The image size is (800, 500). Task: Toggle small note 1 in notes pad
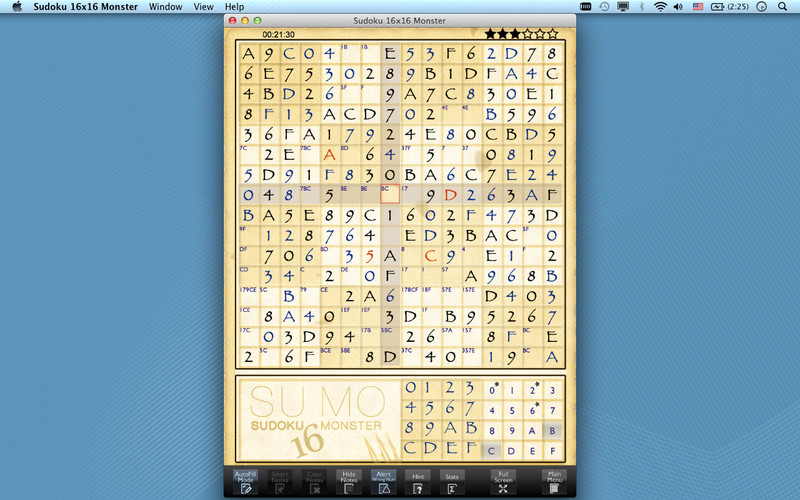(x=512, y=390)
